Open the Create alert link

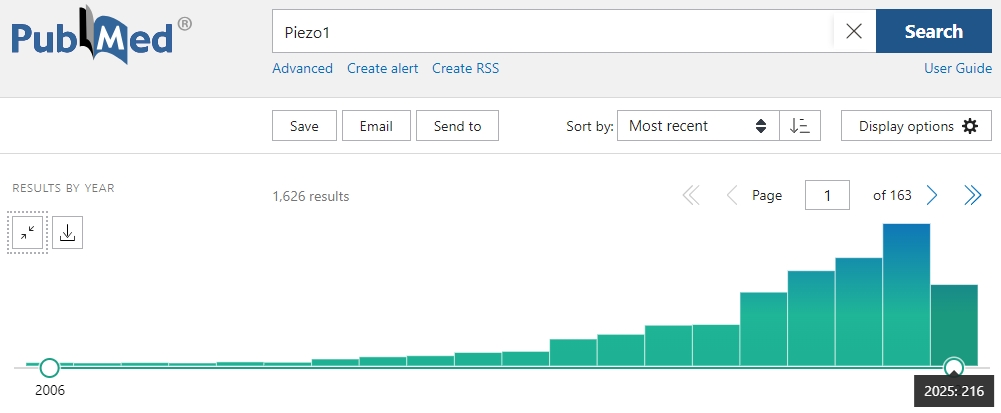click(382, 68)
